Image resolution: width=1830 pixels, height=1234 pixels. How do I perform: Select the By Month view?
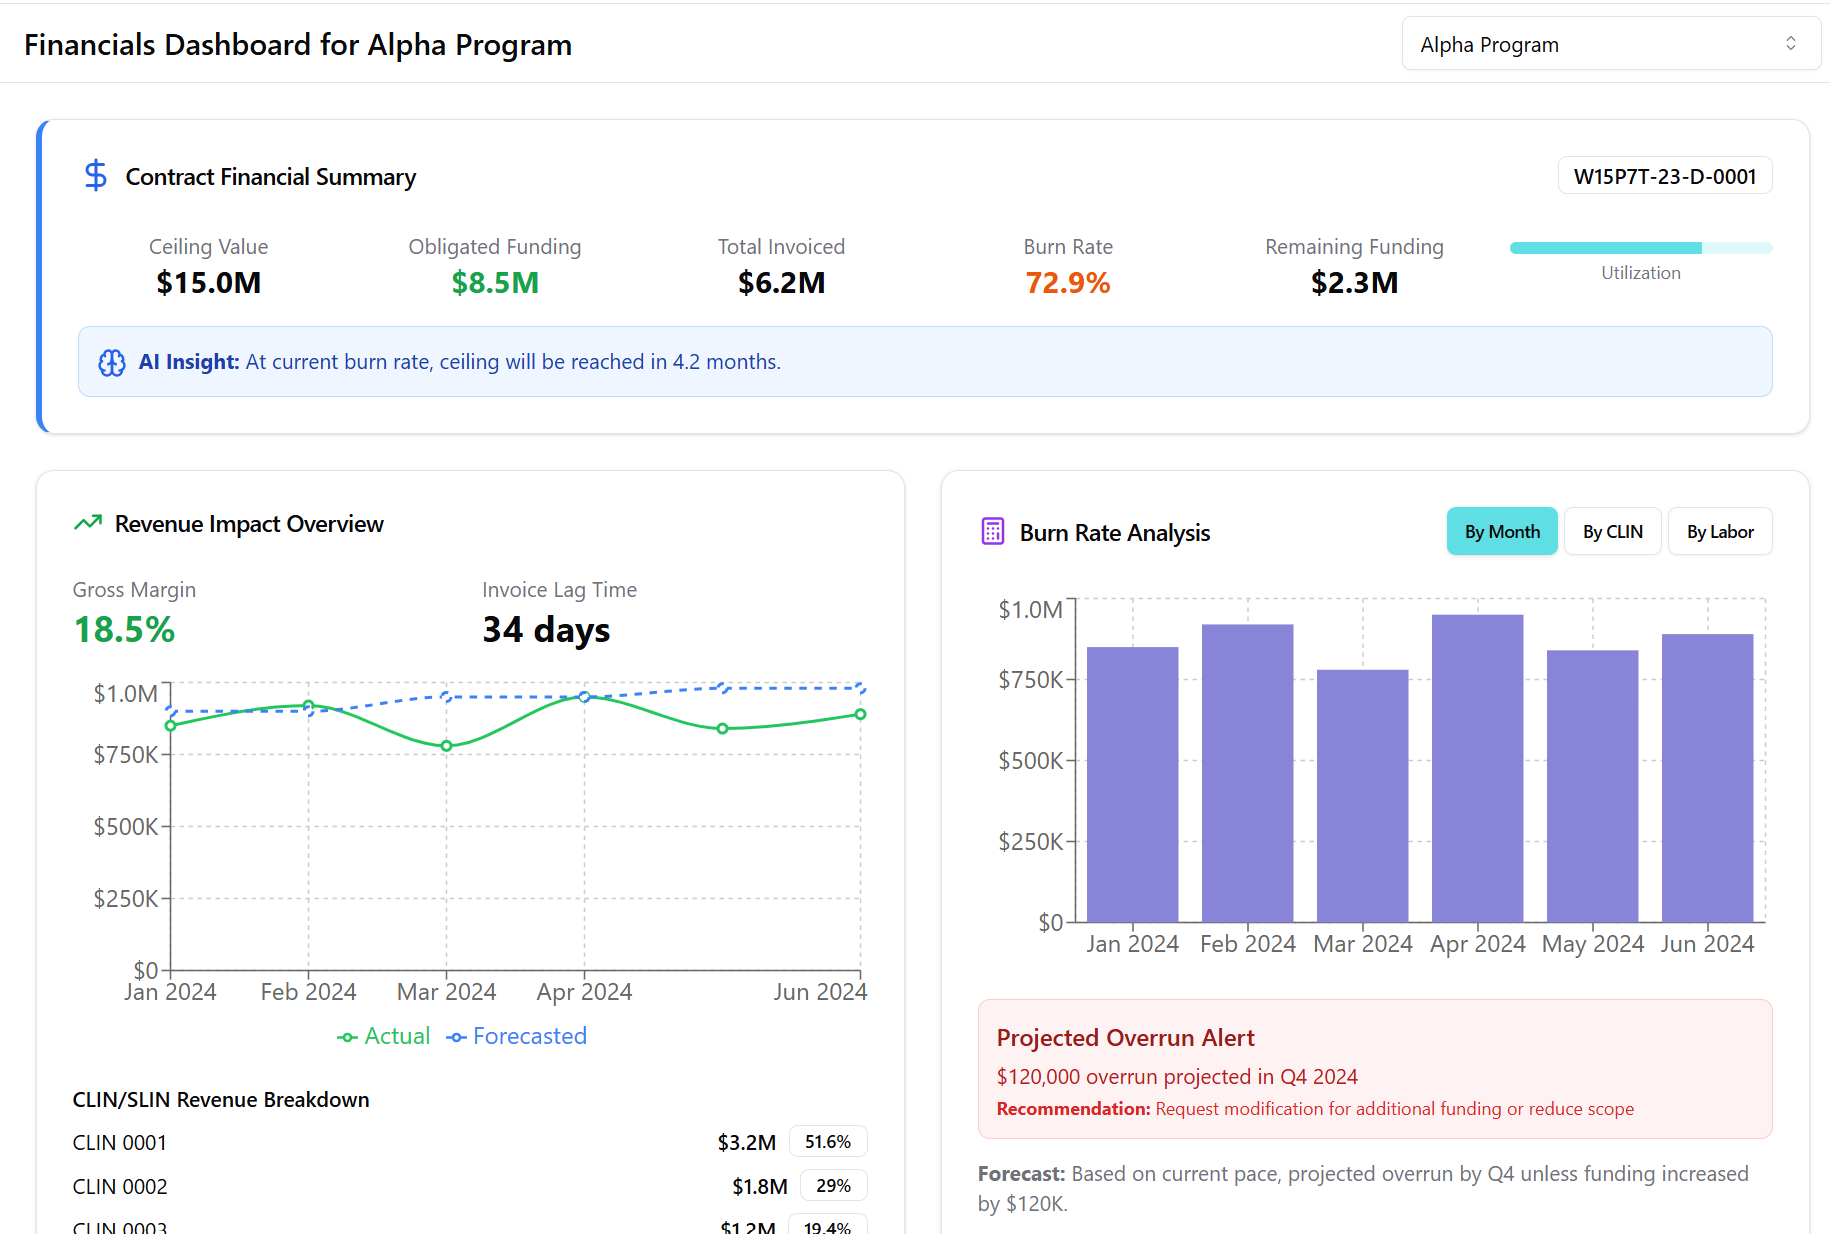(x=1501, y=532)
